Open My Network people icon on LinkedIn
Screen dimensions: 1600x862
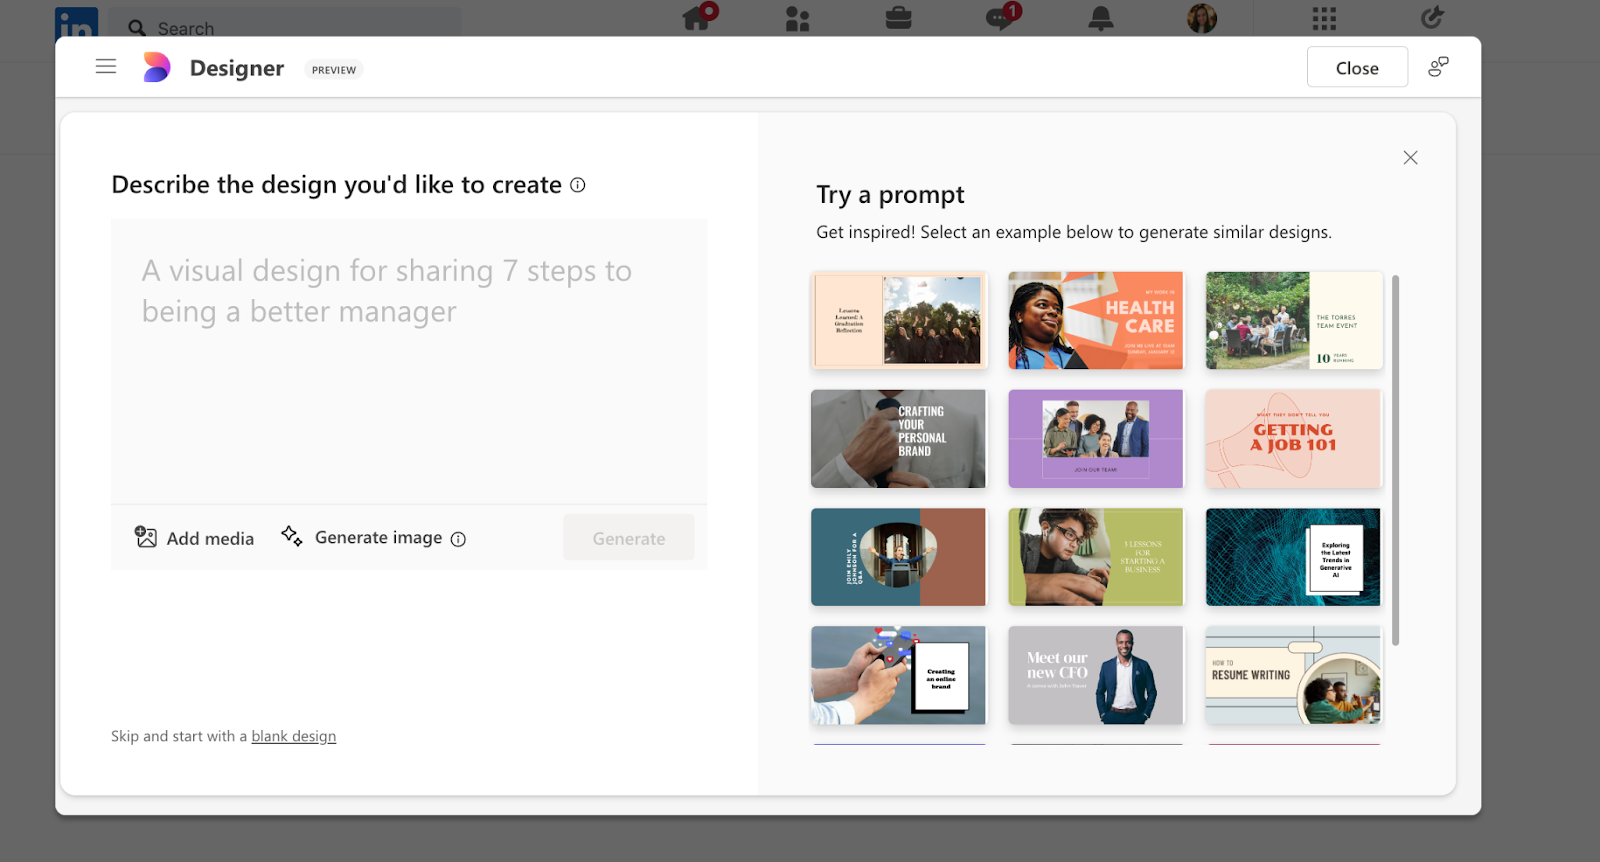coord(797,19)
